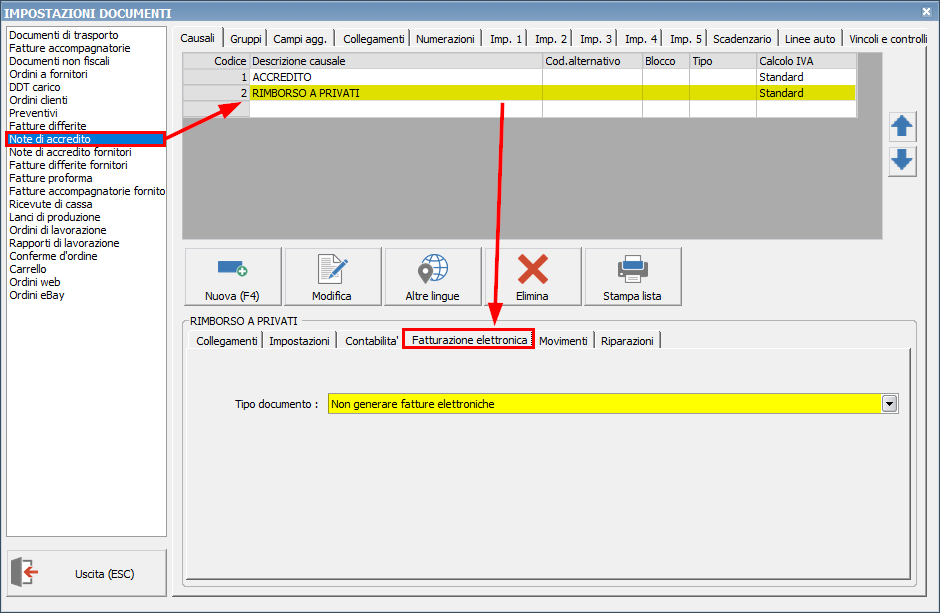940x613 pixels.
Task: Click the Uscita (ESC) button
Action: click(x=87, y=573)
